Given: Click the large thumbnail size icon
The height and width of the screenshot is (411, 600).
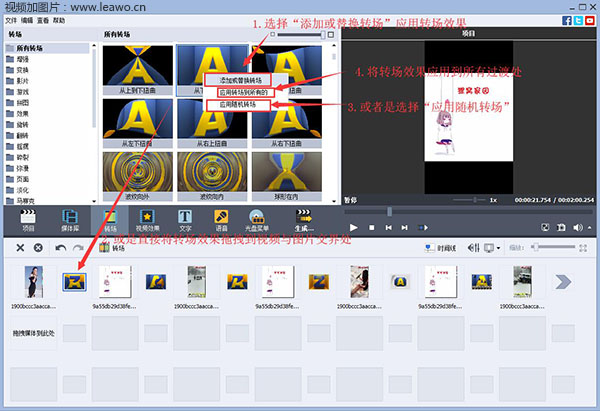Looking at the screenshot, I should pos(331,34).
